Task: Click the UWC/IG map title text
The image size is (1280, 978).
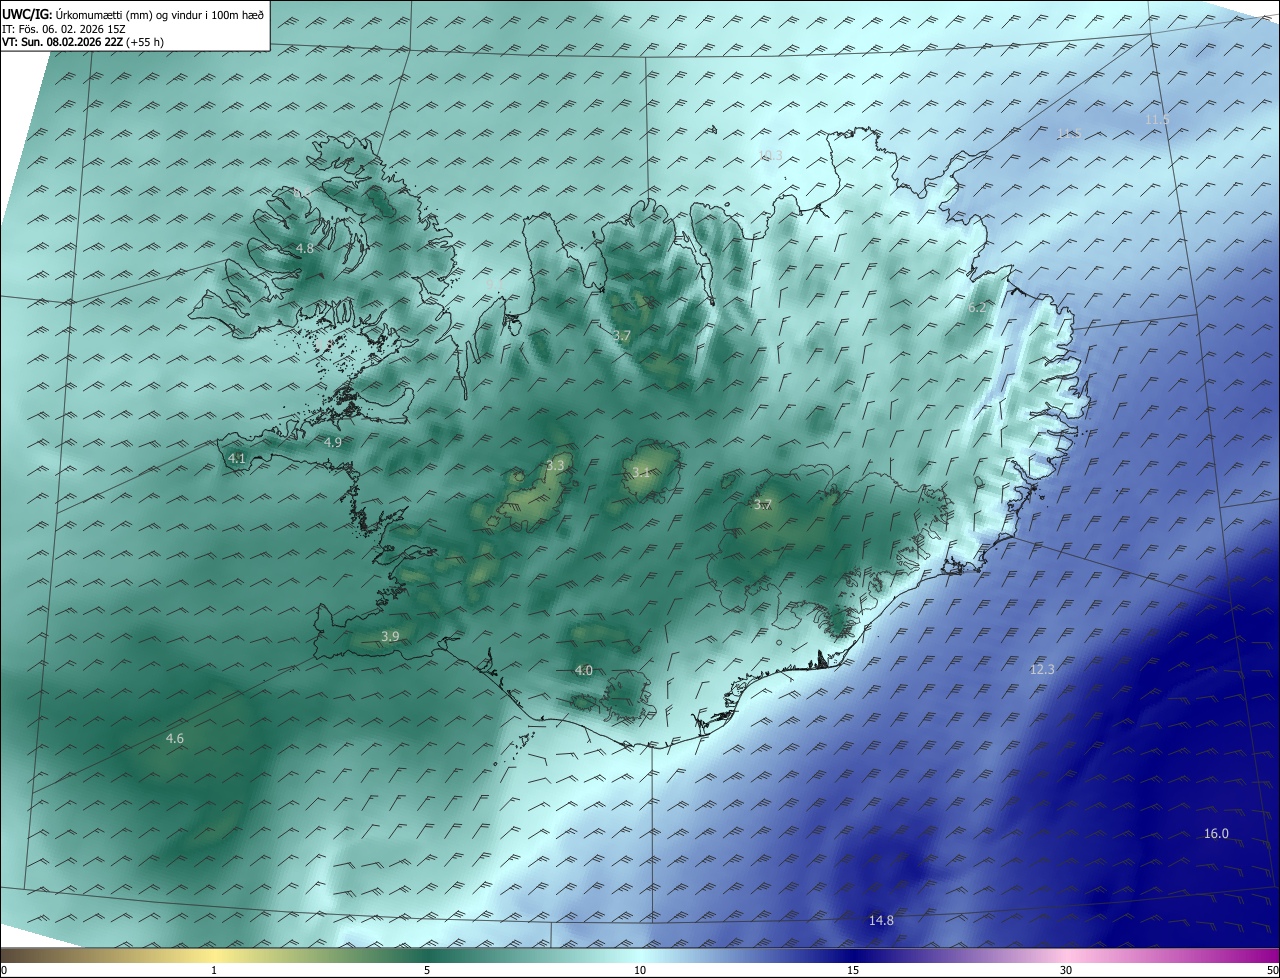Action: point(133,14)
